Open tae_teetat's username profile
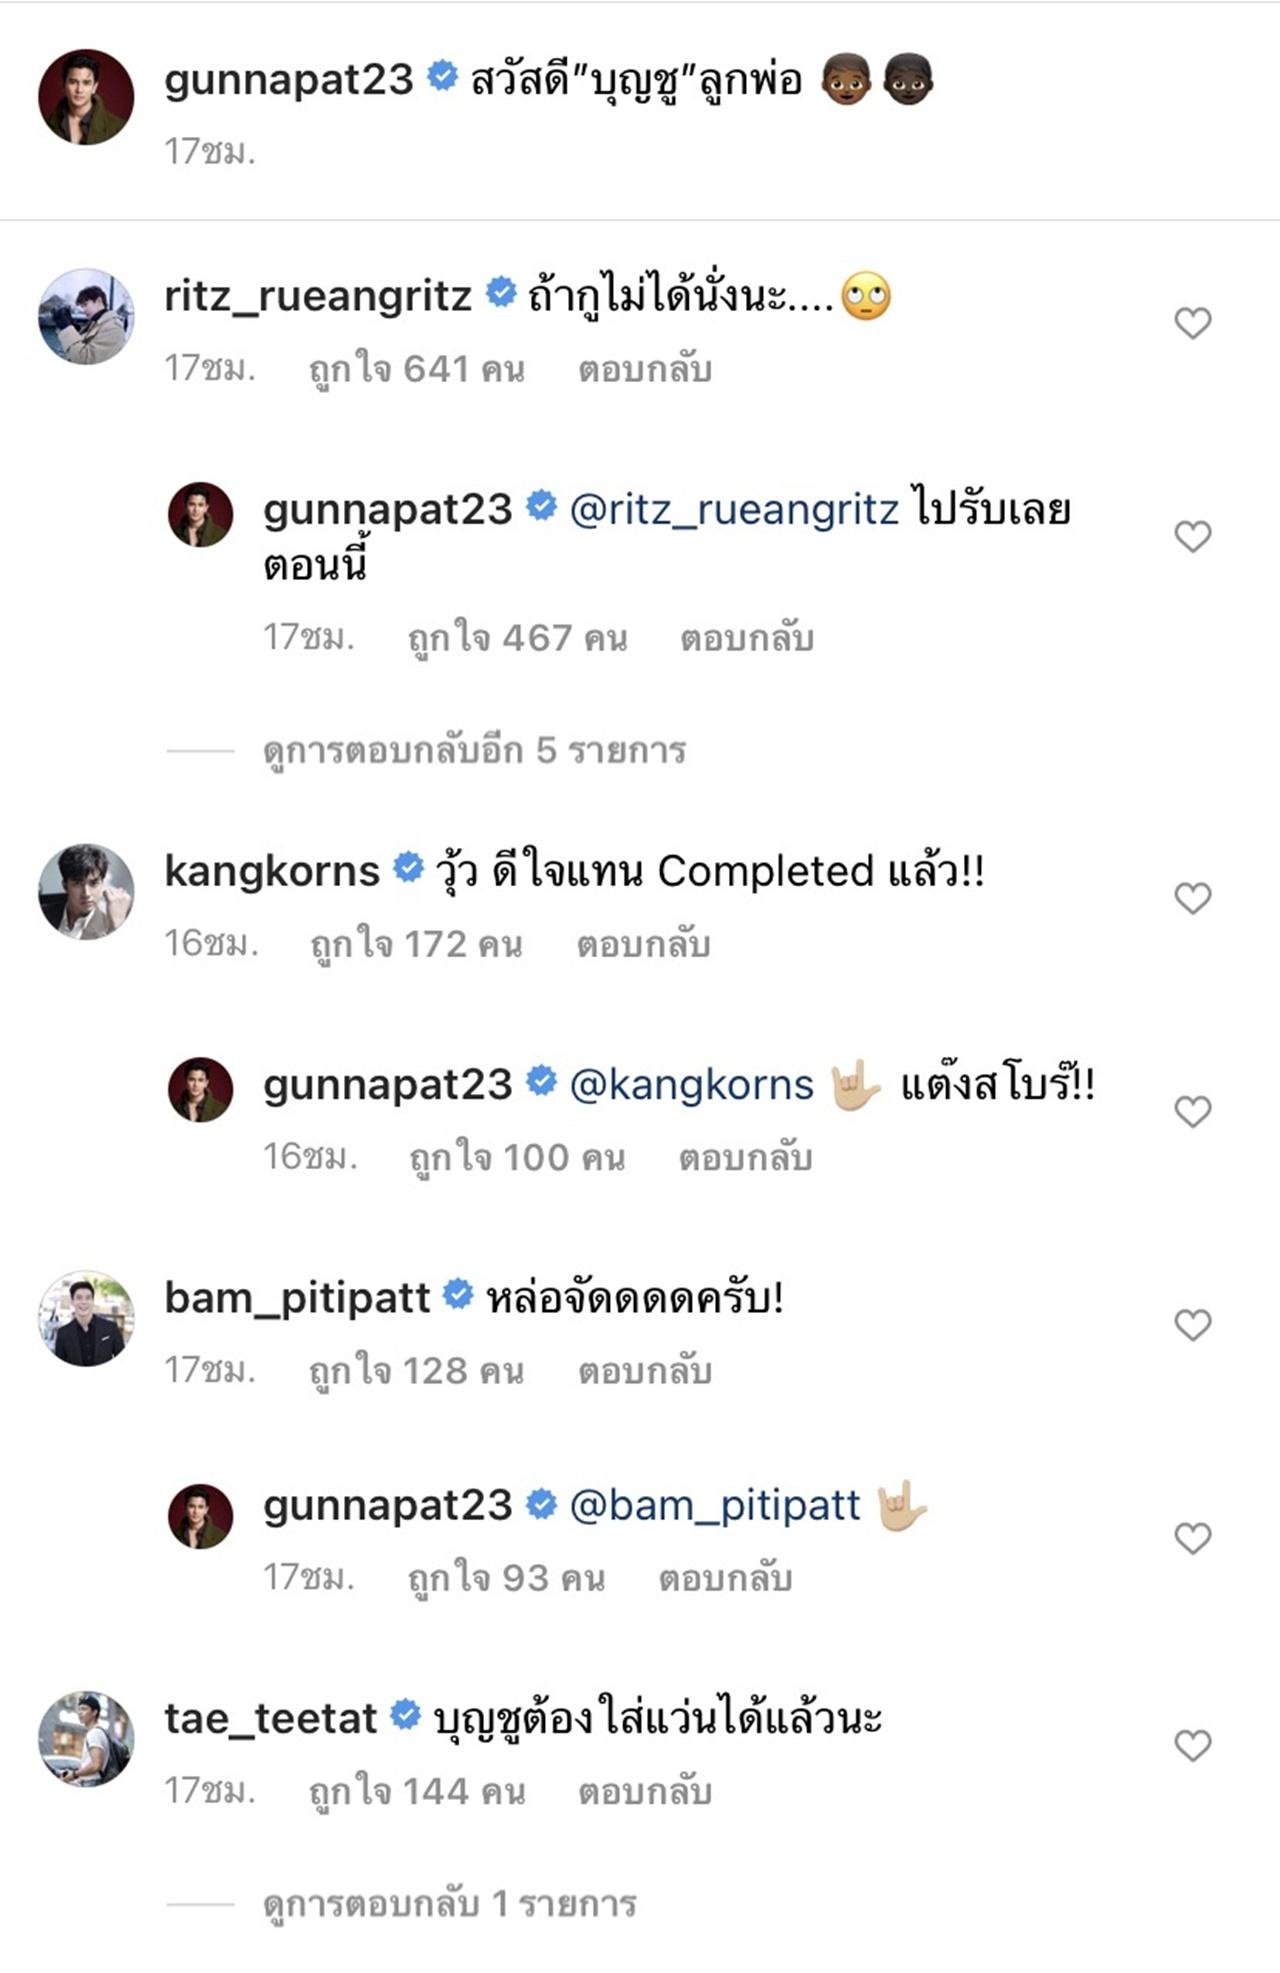The image size is (1280, 1973). [x=270, y=1718]
